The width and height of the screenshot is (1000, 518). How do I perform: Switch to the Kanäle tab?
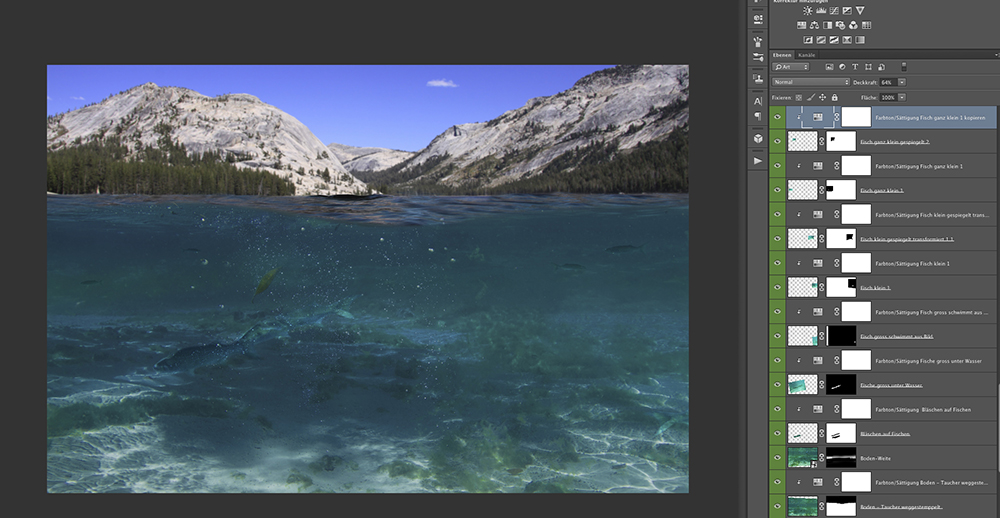806,54
